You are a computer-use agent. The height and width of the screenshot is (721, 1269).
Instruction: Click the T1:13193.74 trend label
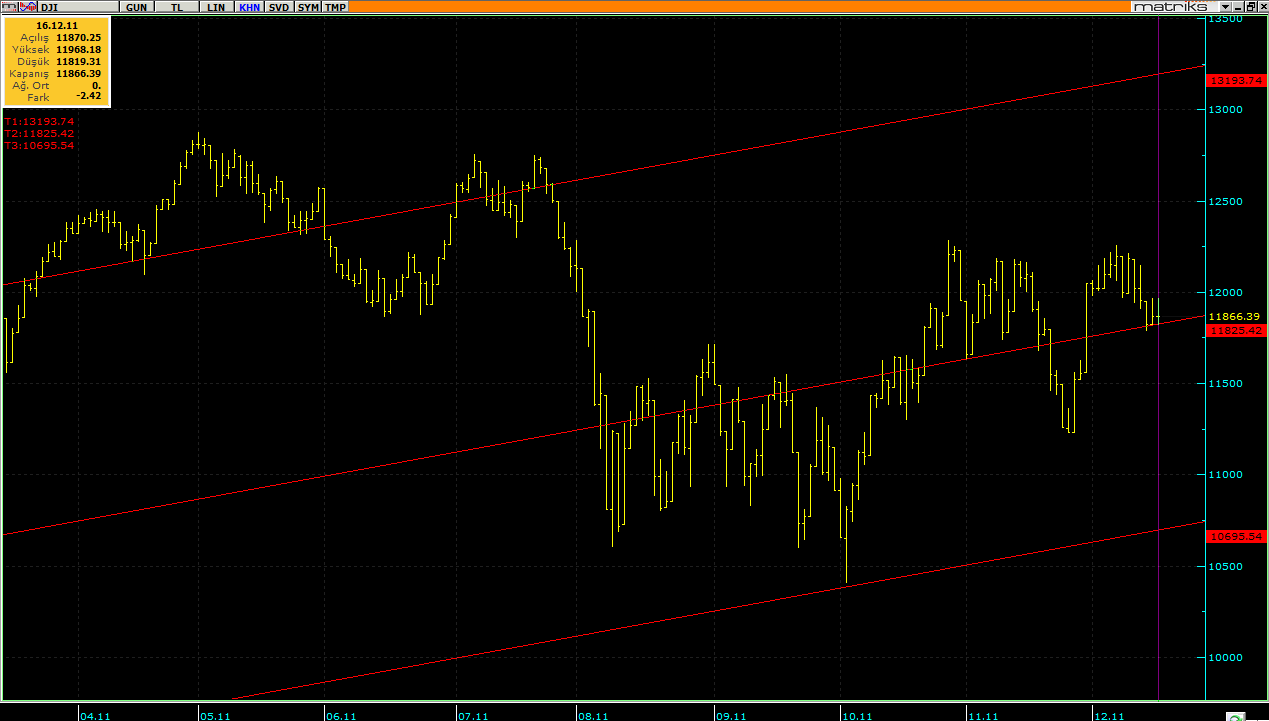tap(39, 121)
